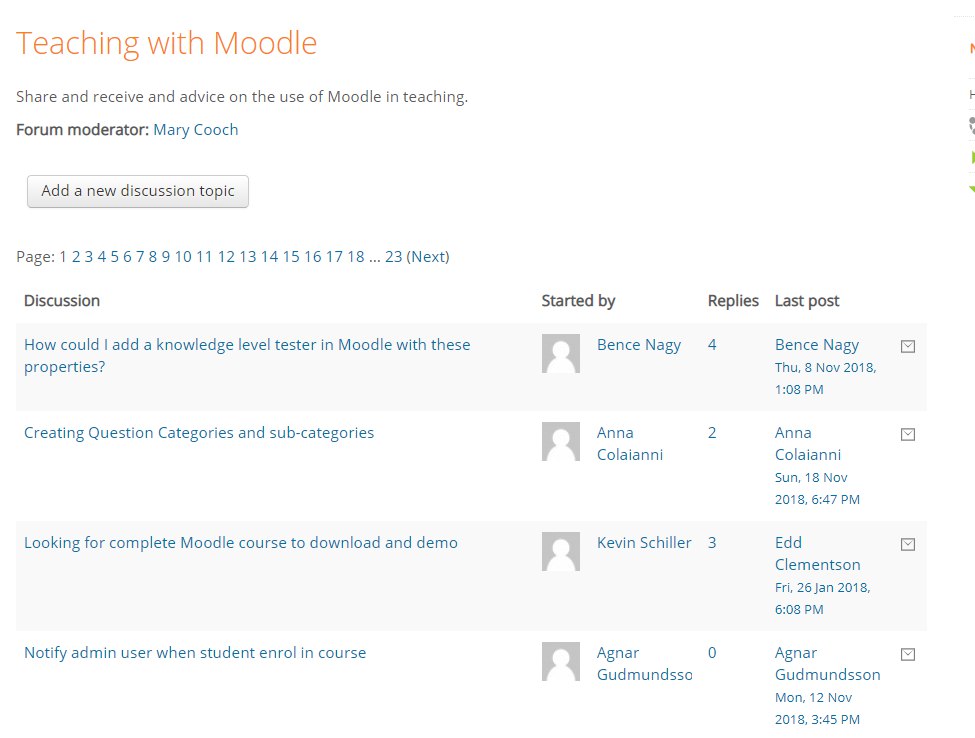Open page 10 in the pagination bar

tap(183, 257)
